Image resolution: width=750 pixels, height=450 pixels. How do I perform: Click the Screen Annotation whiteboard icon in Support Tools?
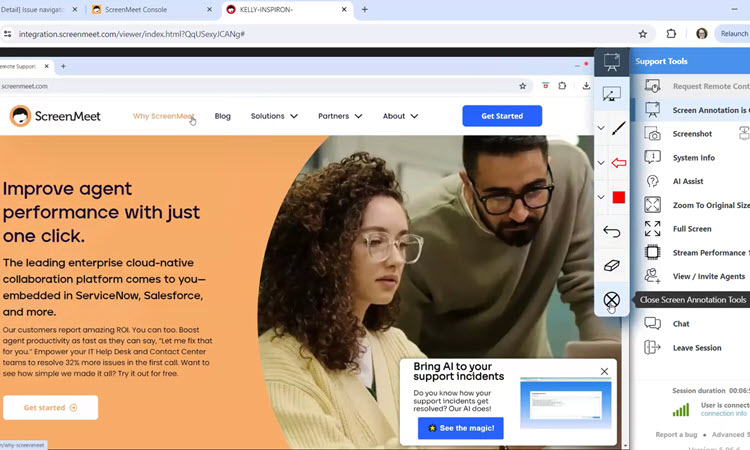[652, 110]
